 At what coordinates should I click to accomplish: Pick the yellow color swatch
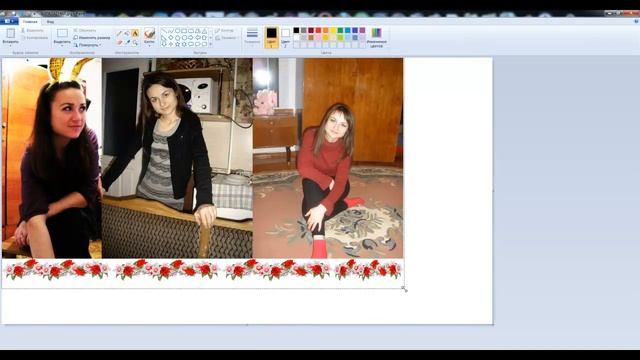coord(333,31)
